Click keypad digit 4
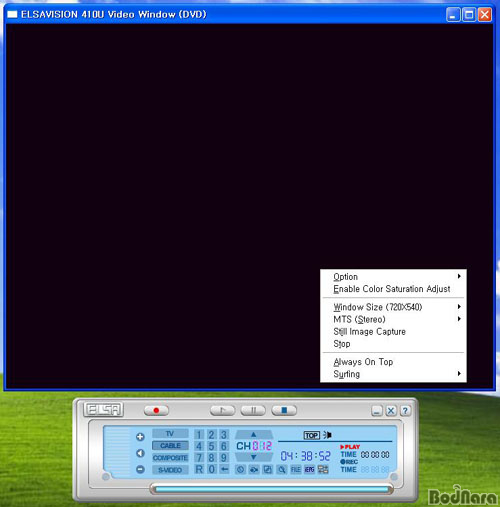Screen dimensions: 500x507 [x=199, y=446]
